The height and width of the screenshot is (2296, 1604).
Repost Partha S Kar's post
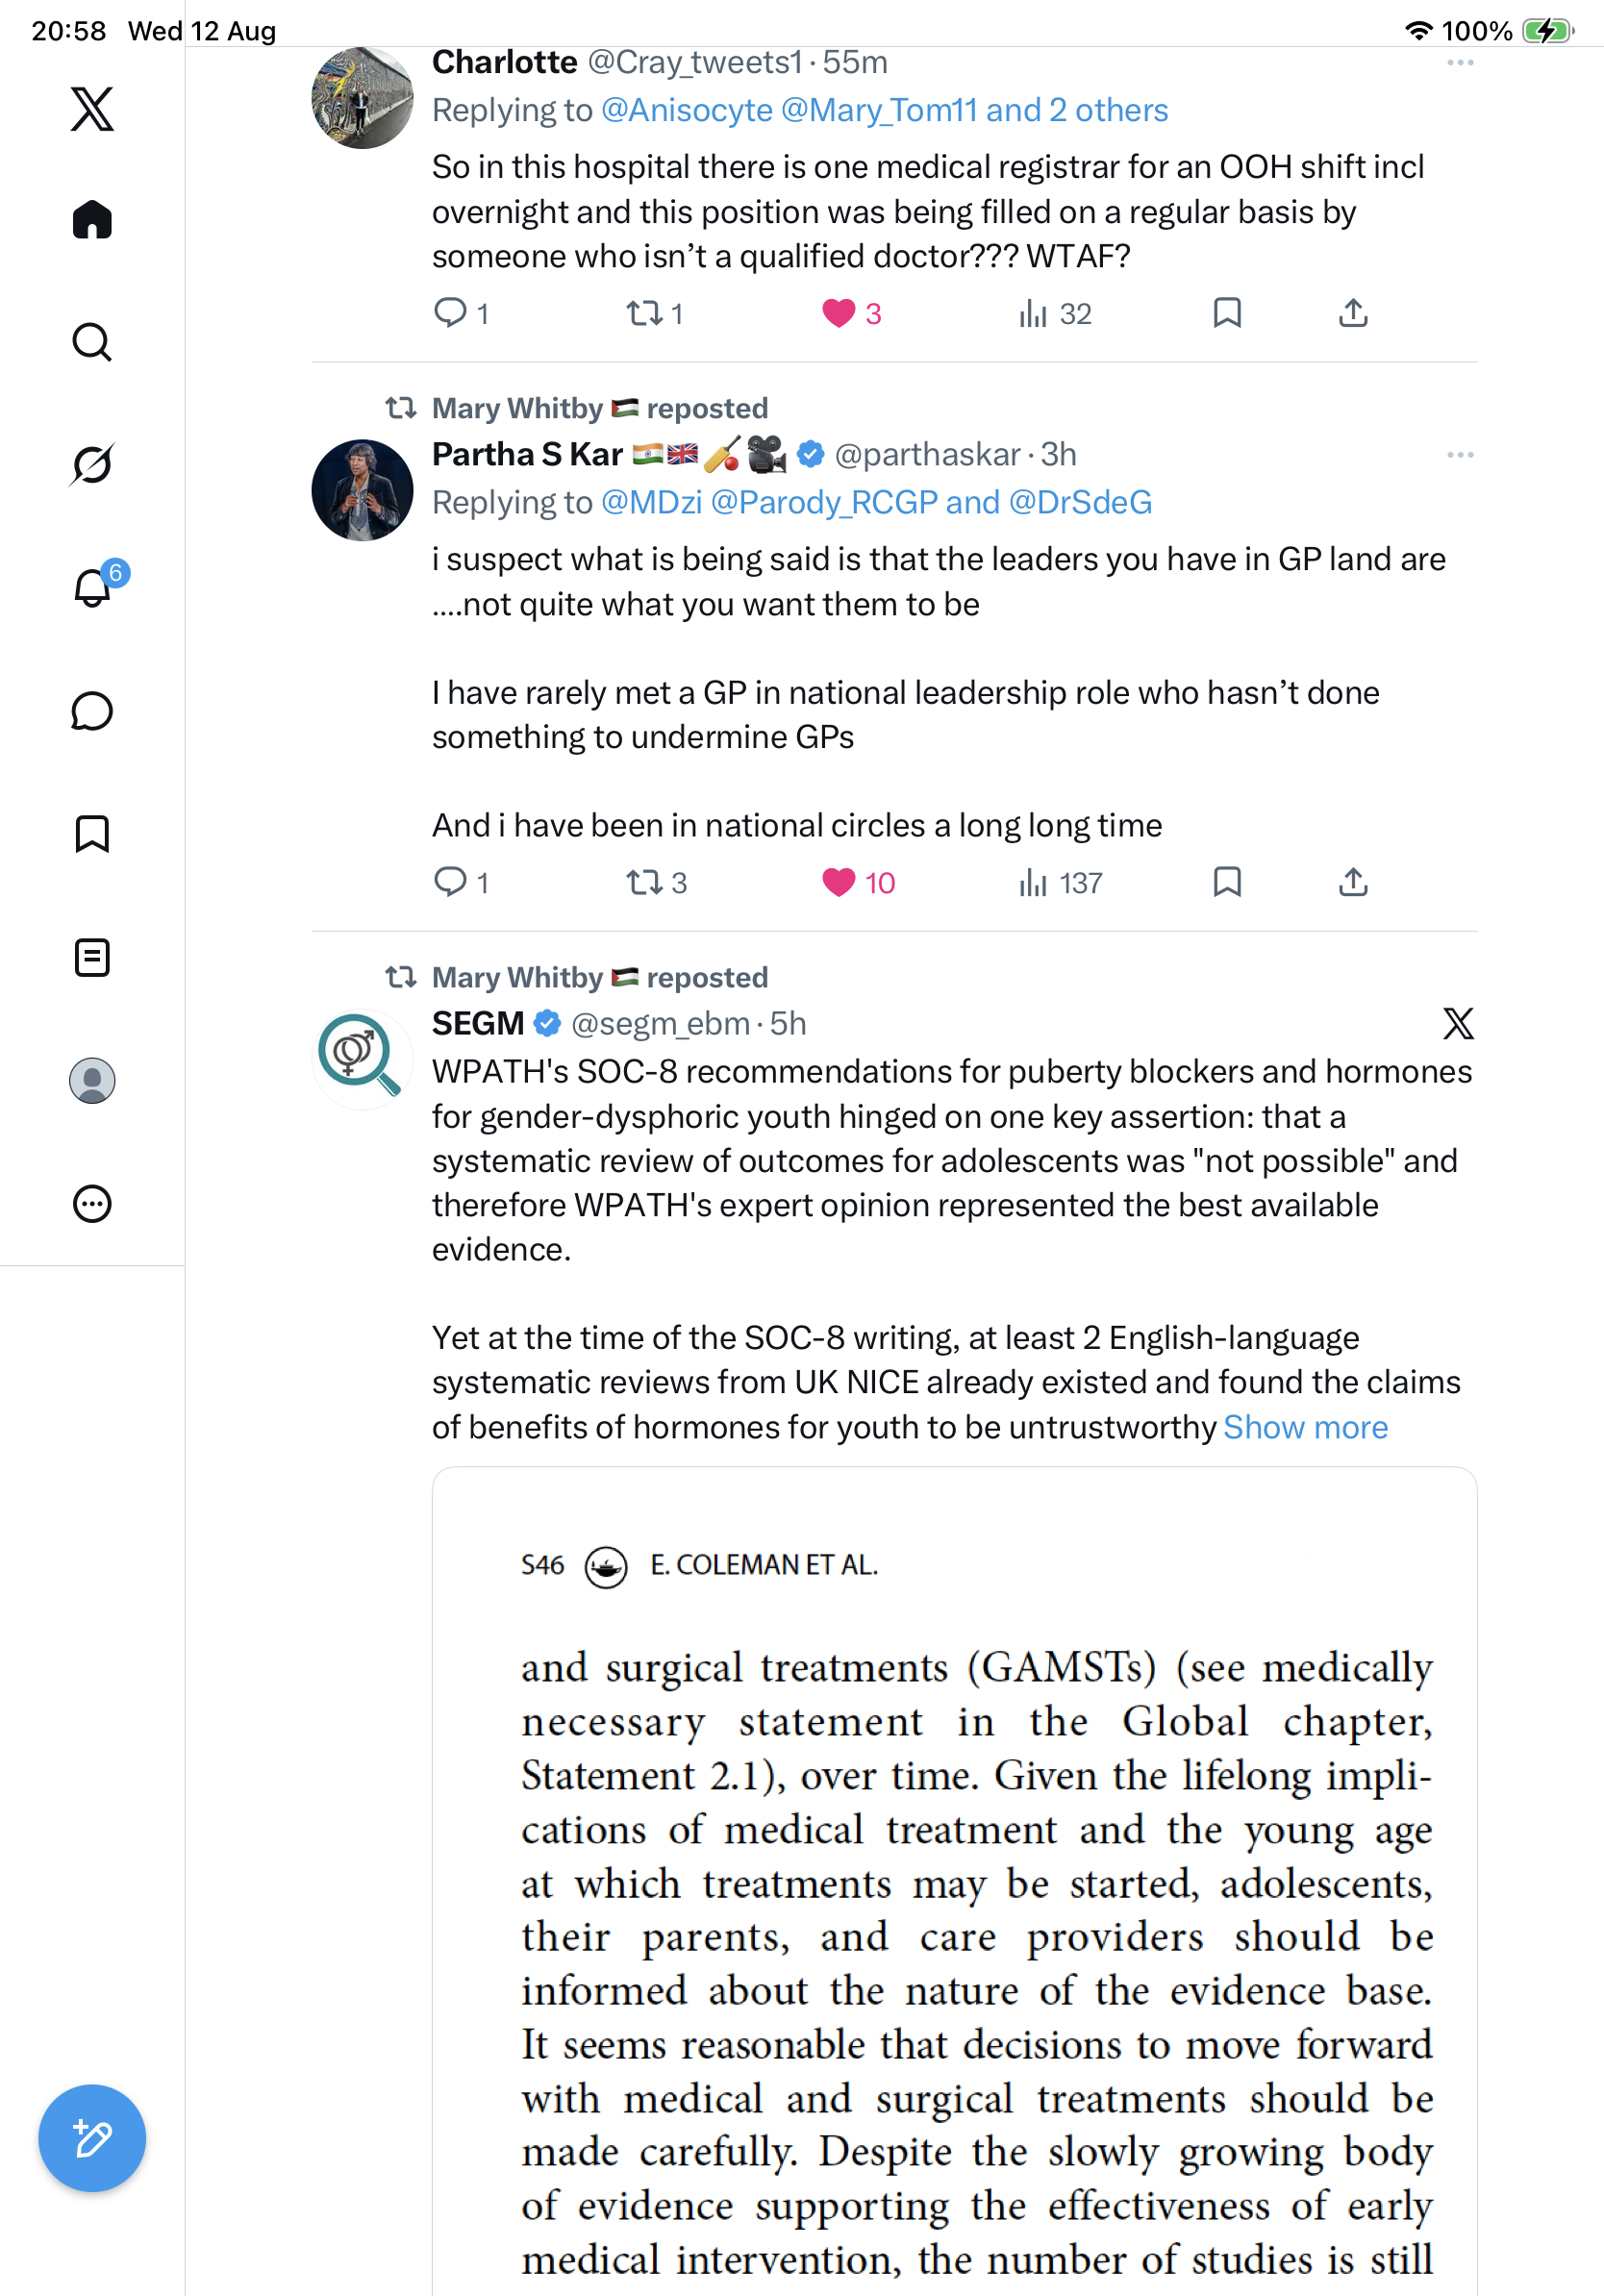pos(656,883)
